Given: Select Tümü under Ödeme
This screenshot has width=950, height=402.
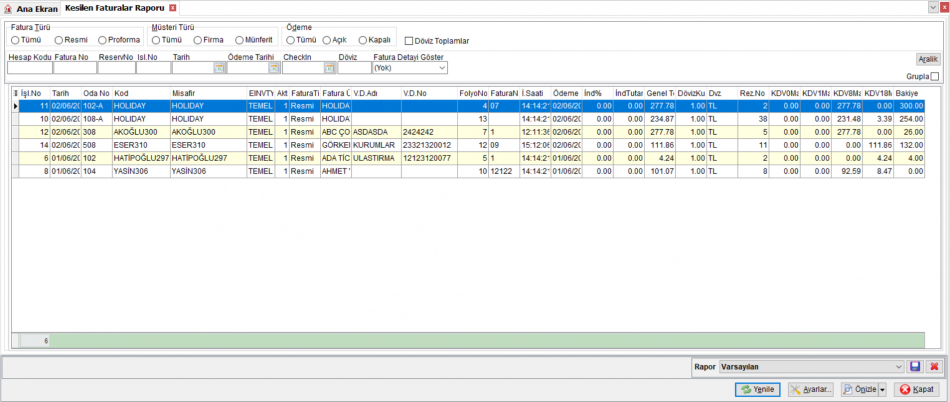Looking at the screenshot, I should (x=291, y=40).
